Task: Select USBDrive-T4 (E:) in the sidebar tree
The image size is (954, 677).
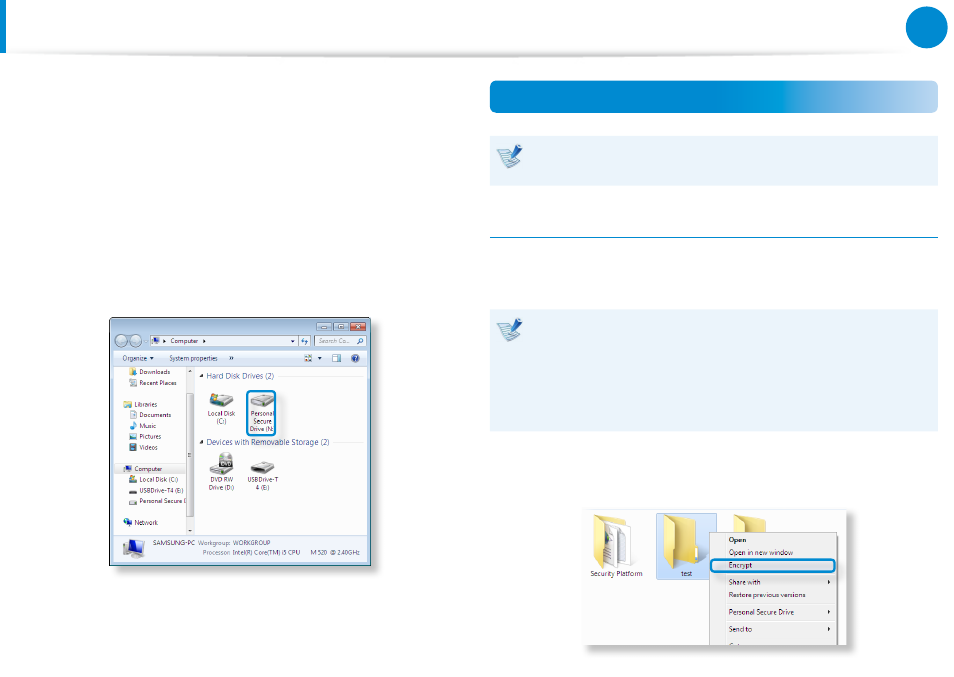Action: coord(156,491)
